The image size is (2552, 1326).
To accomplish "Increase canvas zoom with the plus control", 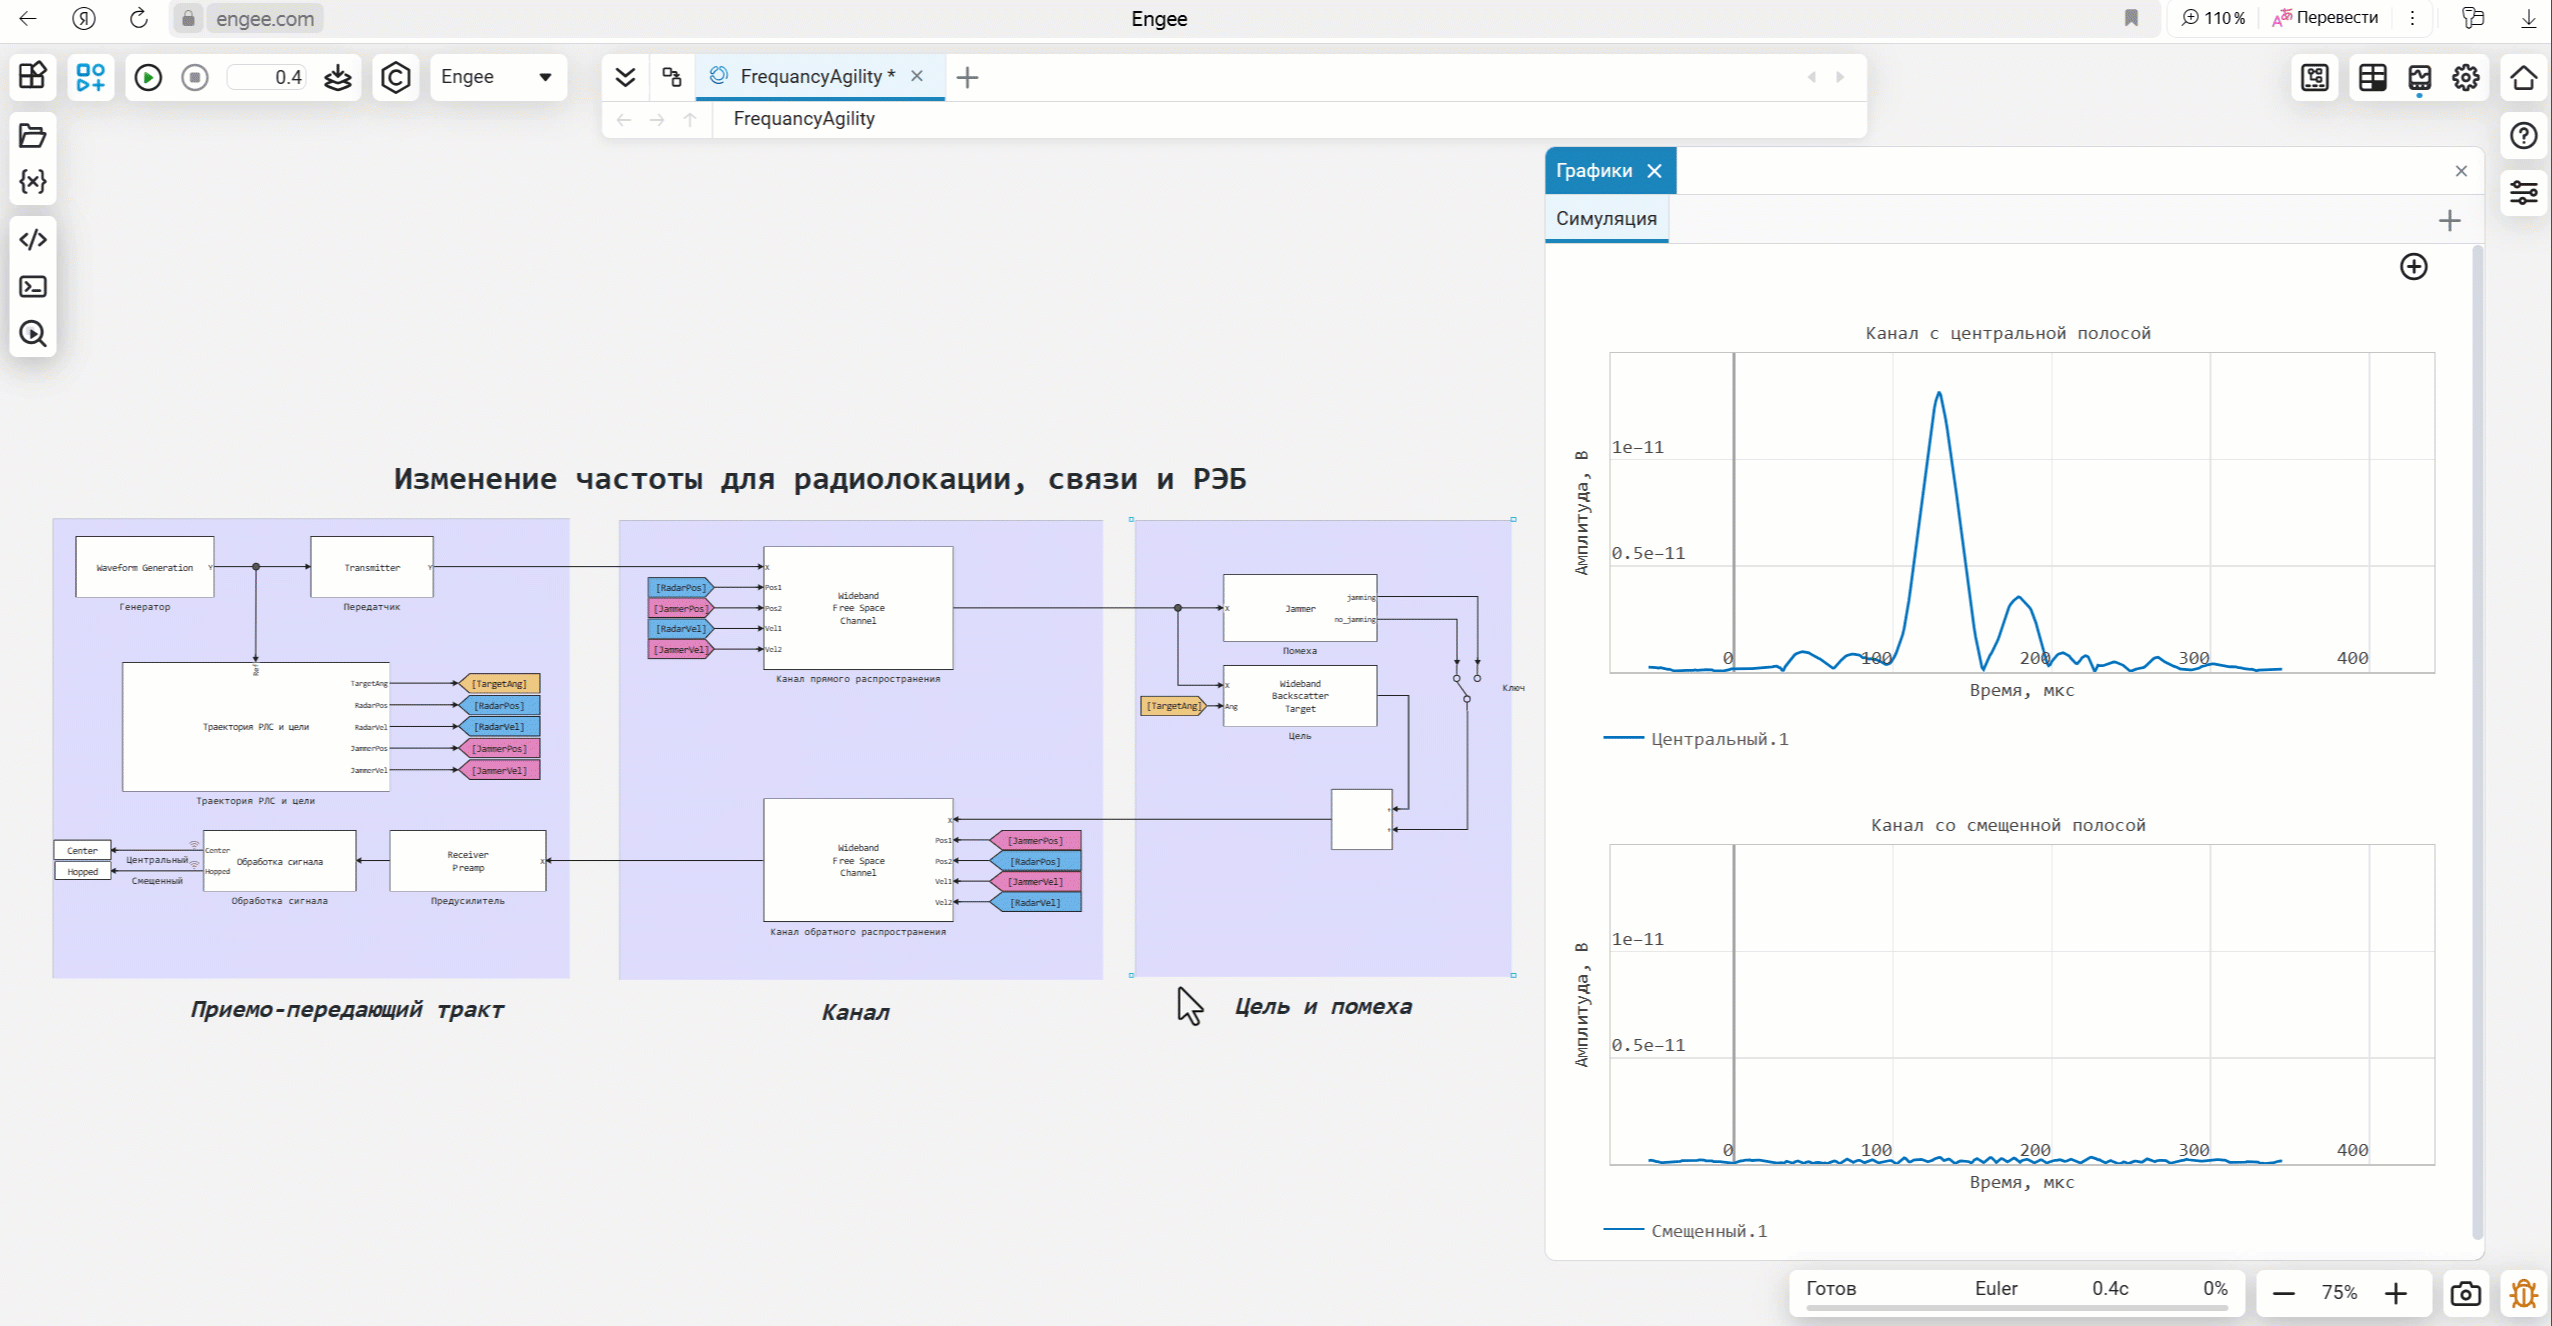I will (x=2396, y=1293).
